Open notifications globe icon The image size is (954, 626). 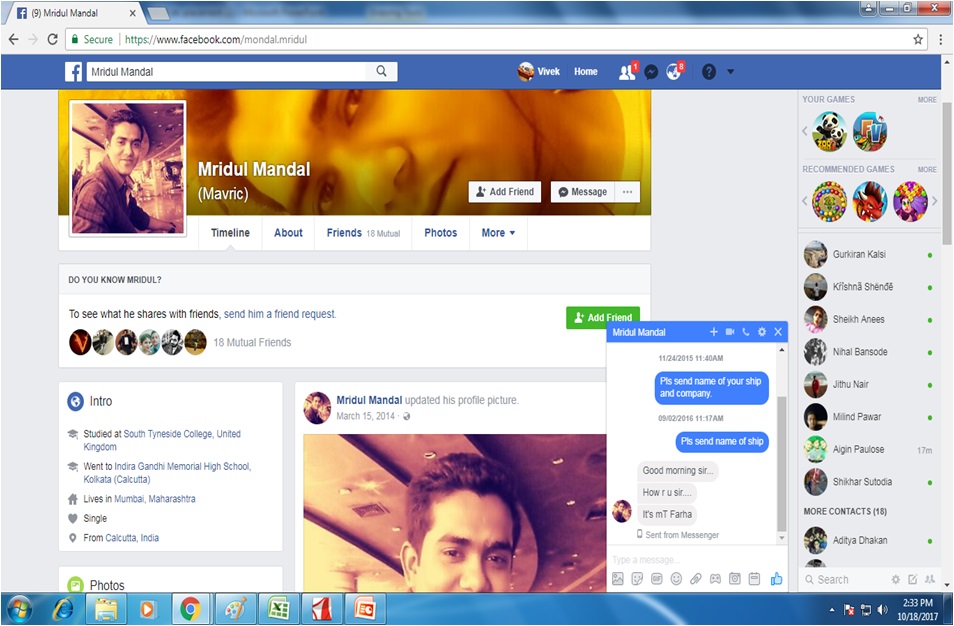click(674, 72)
